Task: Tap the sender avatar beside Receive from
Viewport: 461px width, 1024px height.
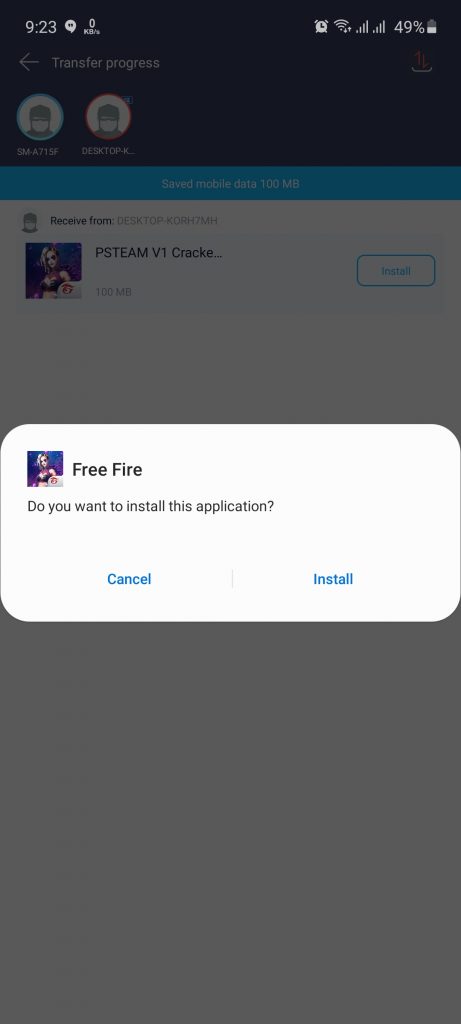Action: (28, 222)
